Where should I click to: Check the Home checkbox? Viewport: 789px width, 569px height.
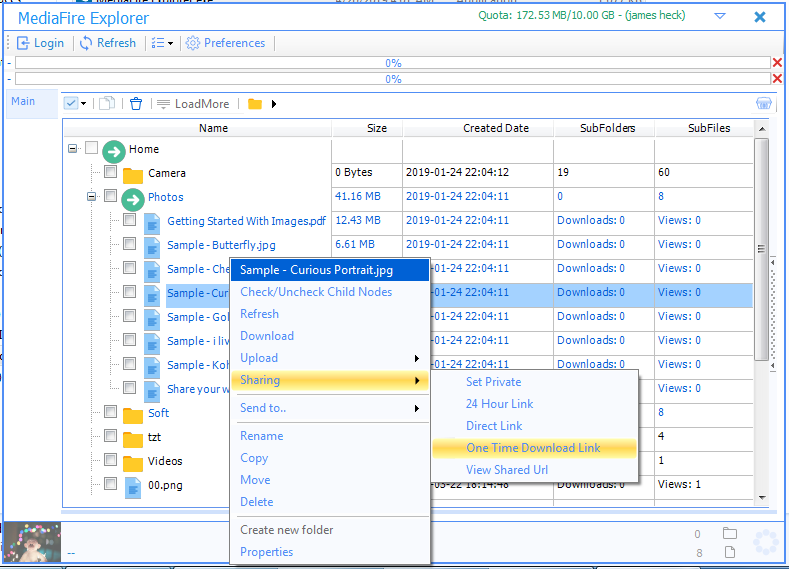pyautogui.click(x=91, y=147)
